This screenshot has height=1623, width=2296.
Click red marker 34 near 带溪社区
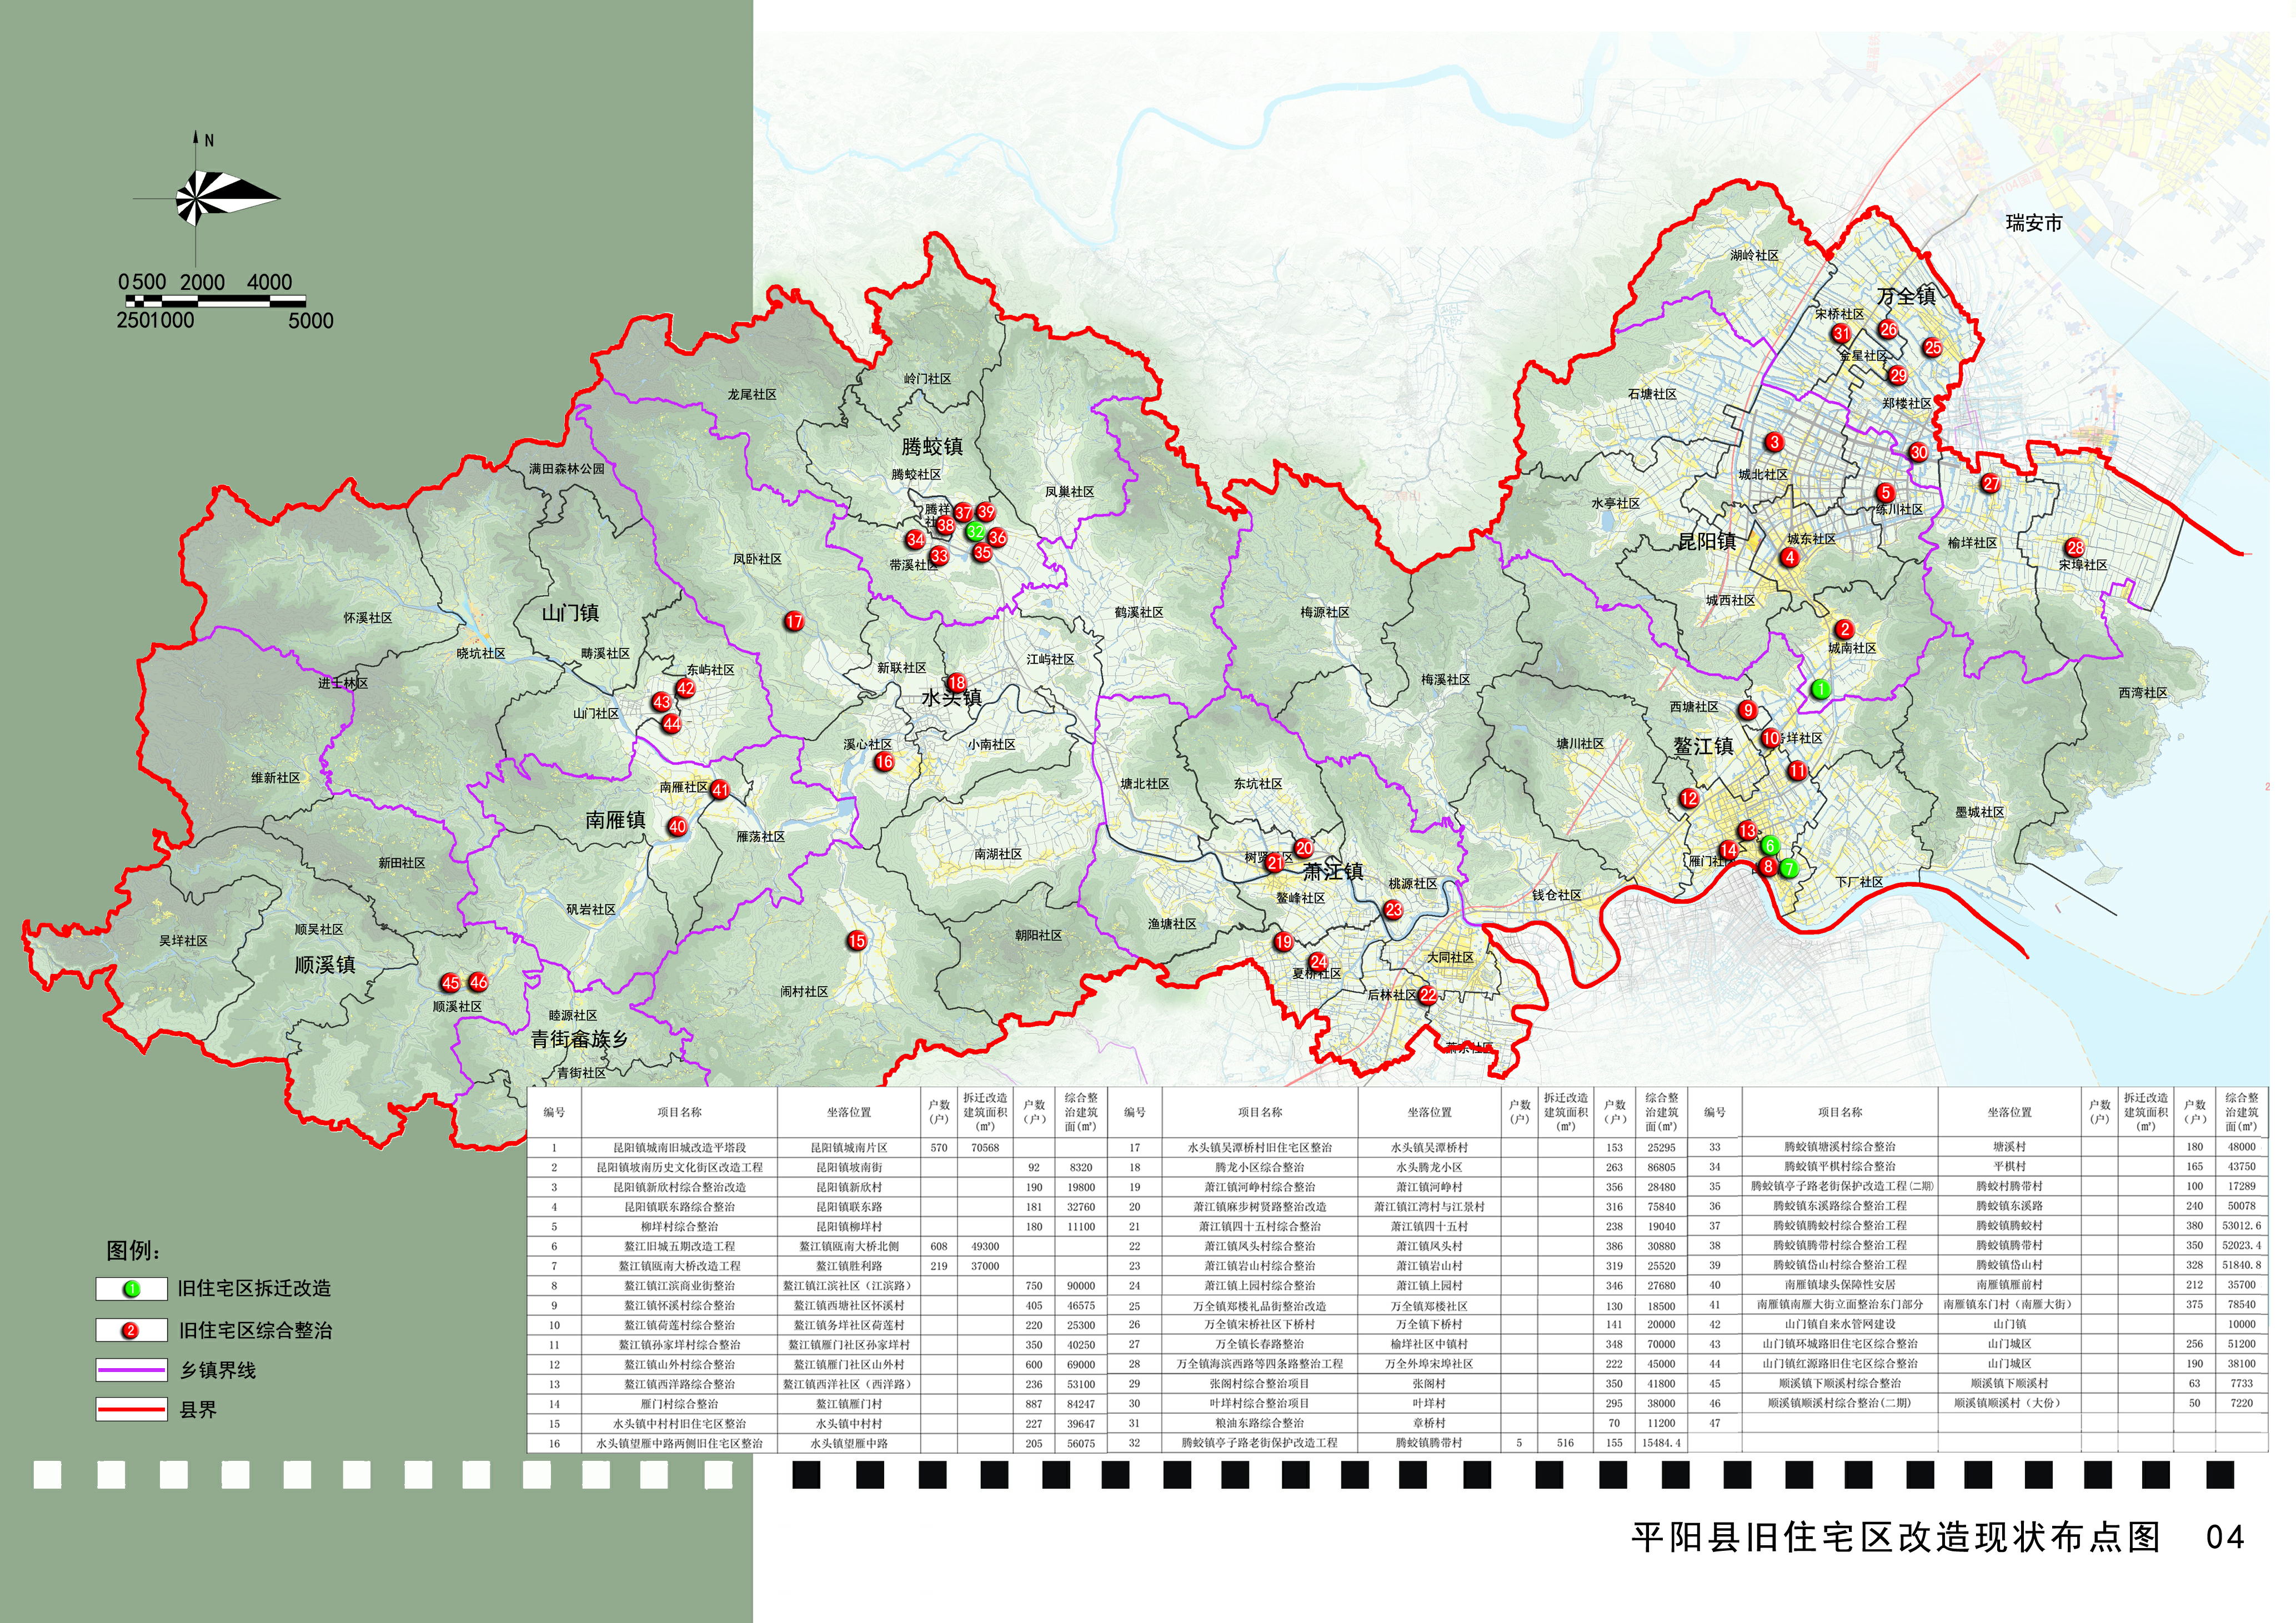[915, 539]
